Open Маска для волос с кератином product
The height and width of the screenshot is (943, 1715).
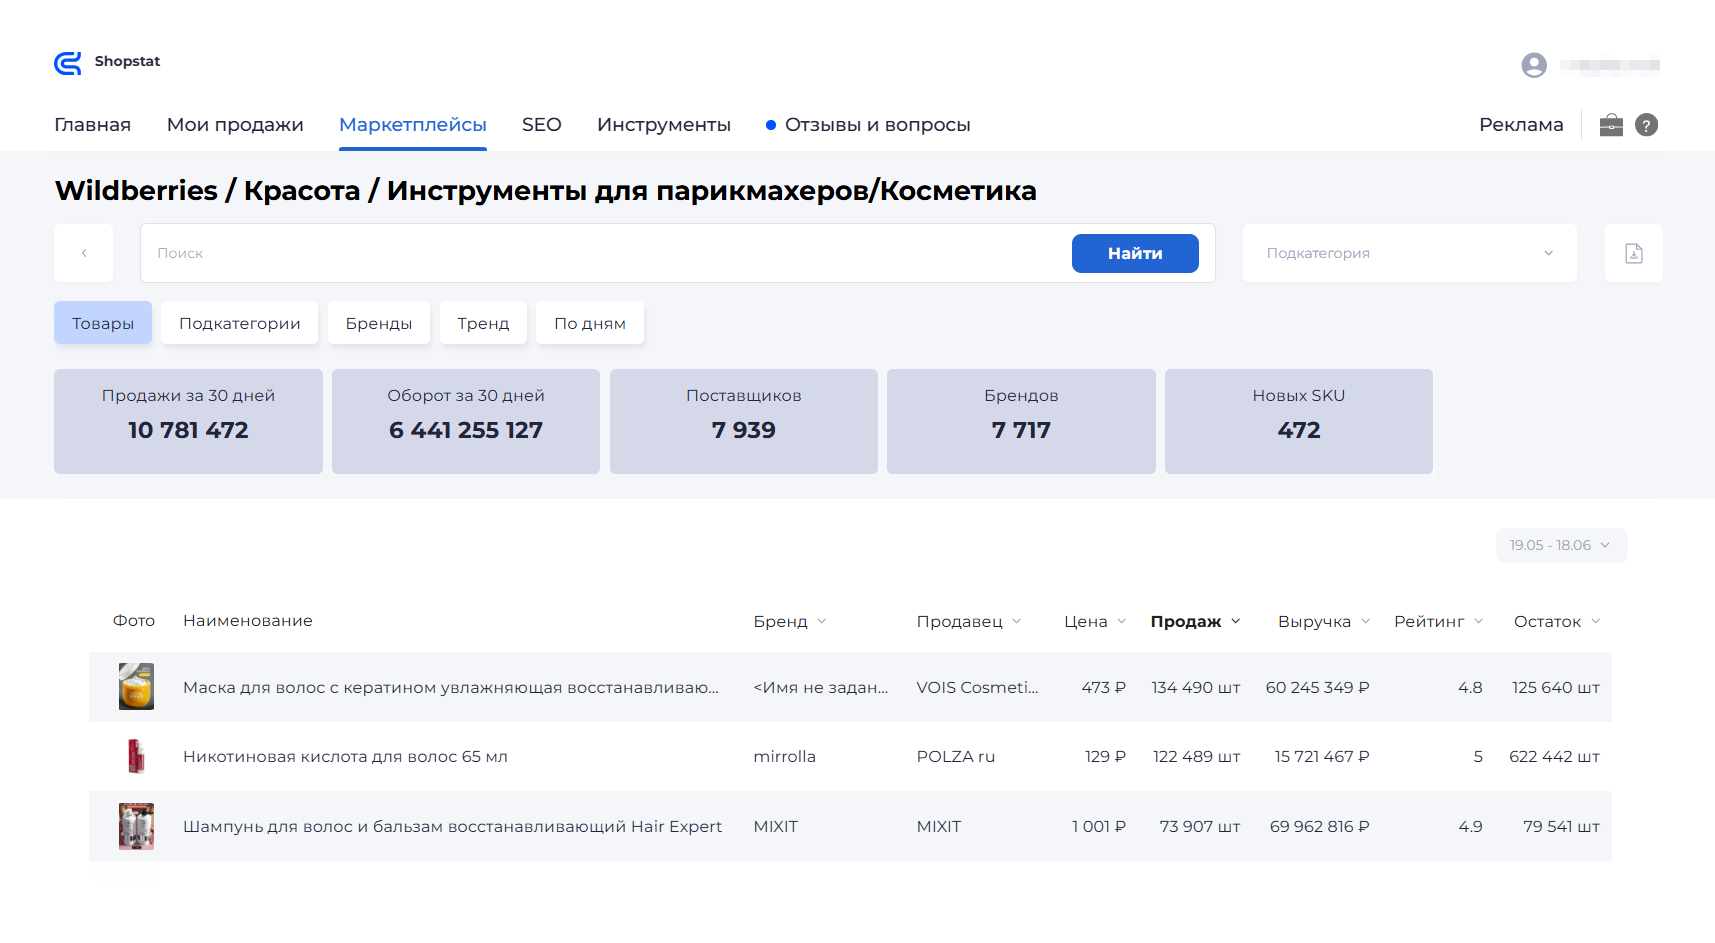click(x=451, y=687)
